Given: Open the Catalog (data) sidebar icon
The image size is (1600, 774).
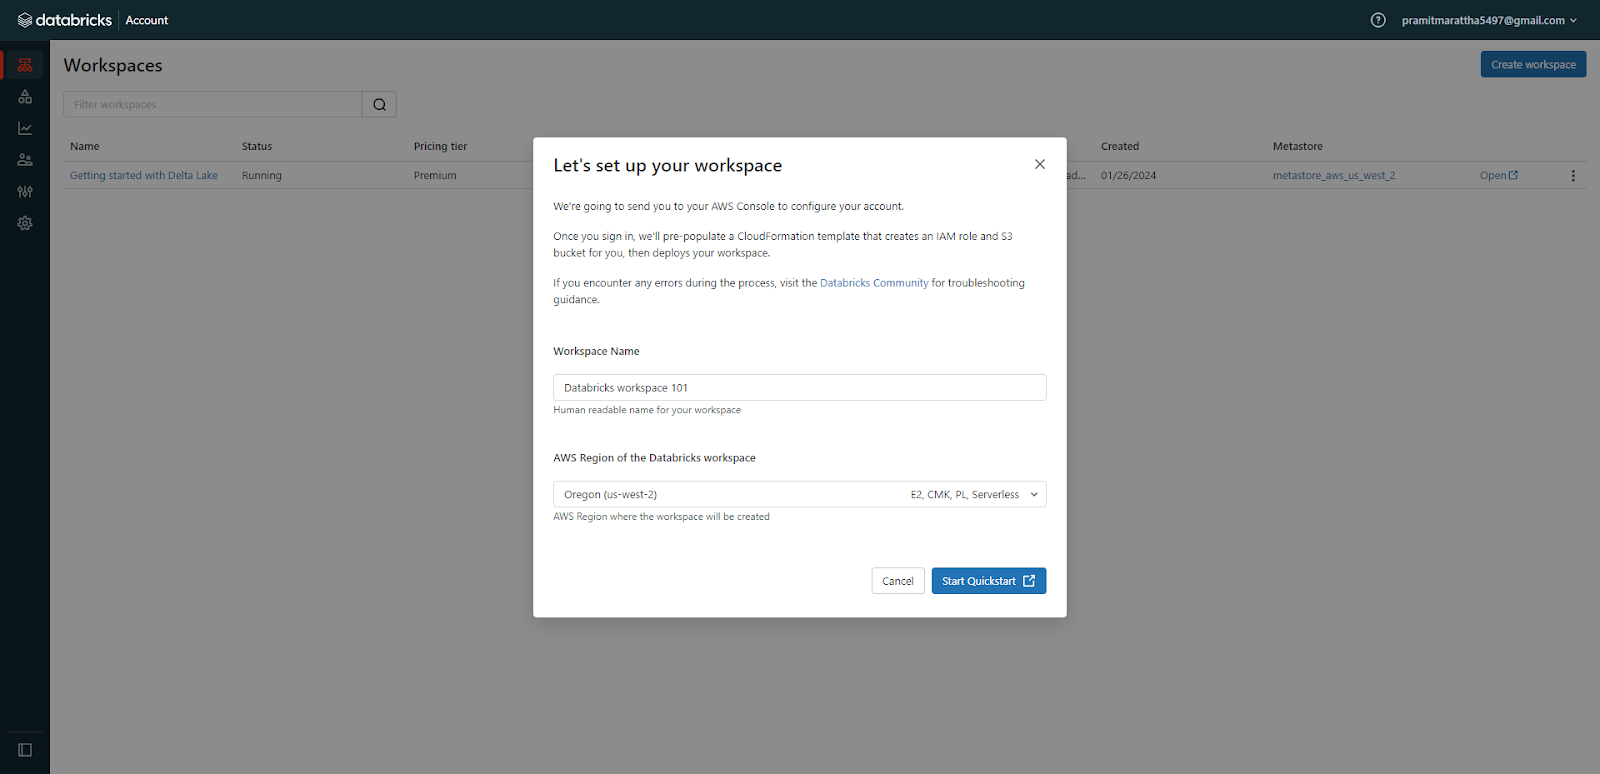Looking at the screenshot, I should (25, 97).
